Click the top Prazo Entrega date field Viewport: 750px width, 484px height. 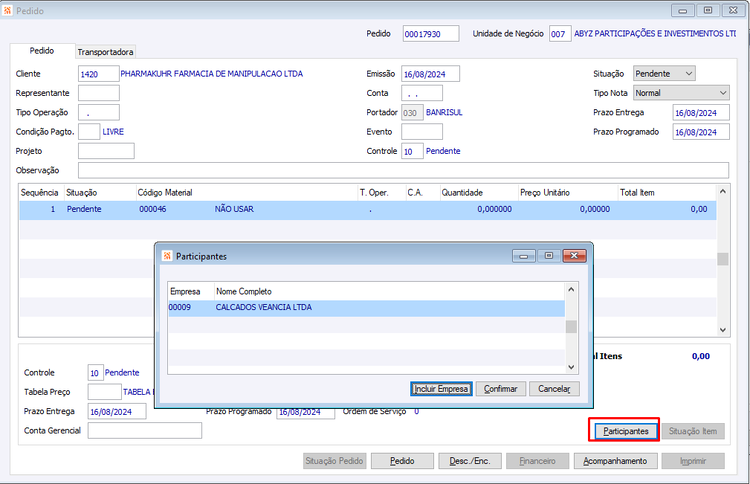[701, 112]
